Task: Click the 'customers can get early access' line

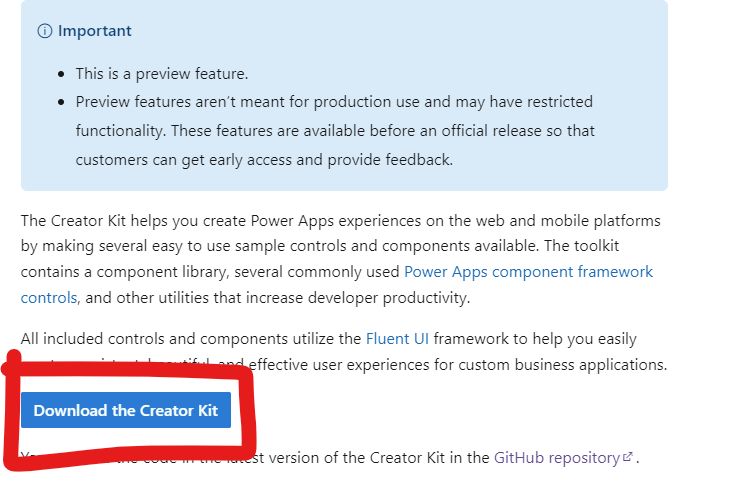Action: (264, 160)
